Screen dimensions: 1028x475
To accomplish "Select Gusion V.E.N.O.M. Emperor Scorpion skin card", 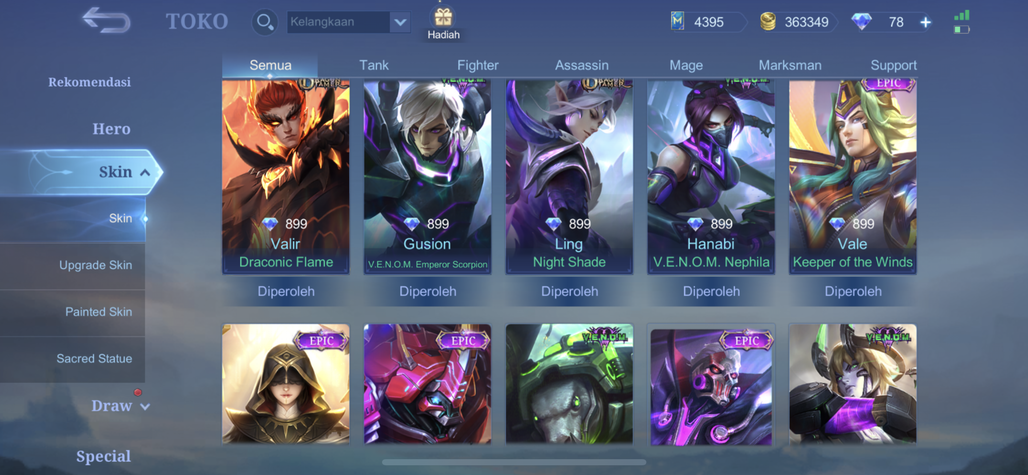I will click(427, 177).
